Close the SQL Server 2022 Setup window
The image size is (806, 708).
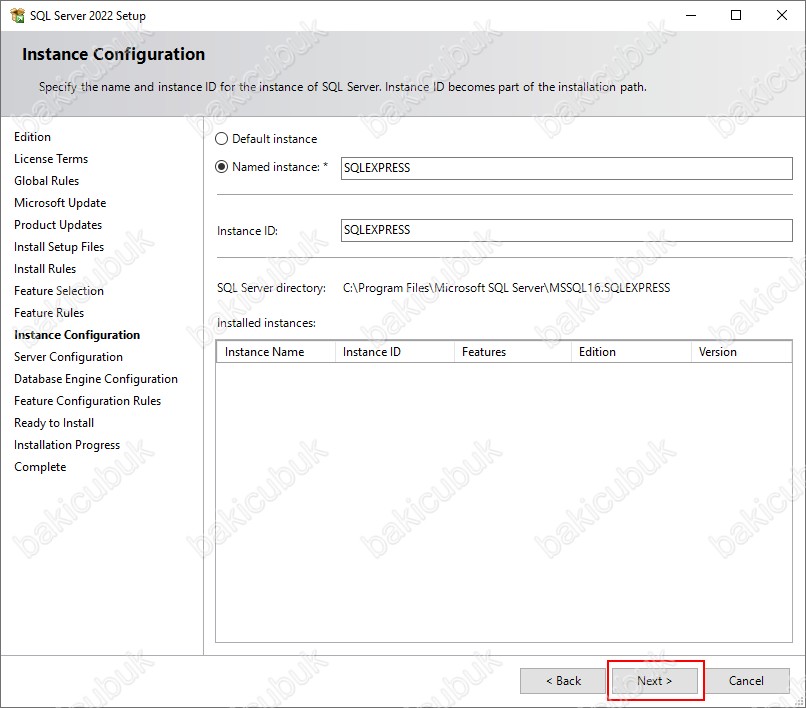click(782, 15)
